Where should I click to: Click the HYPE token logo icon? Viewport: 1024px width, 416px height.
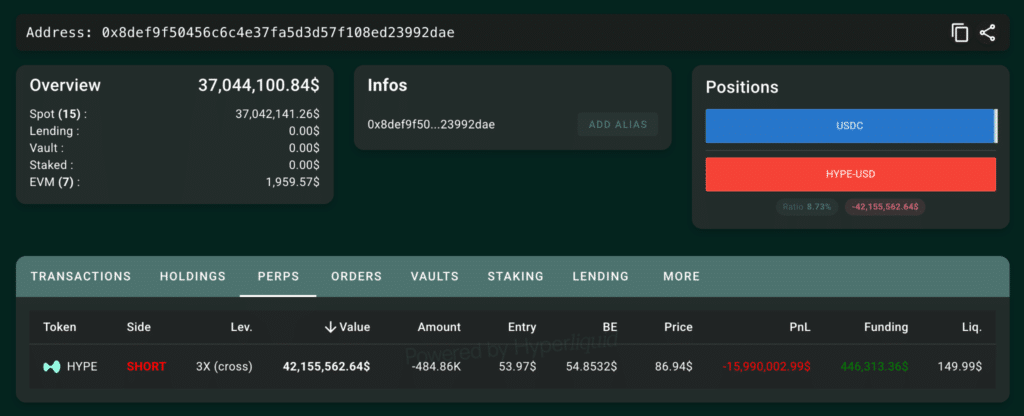52,366
